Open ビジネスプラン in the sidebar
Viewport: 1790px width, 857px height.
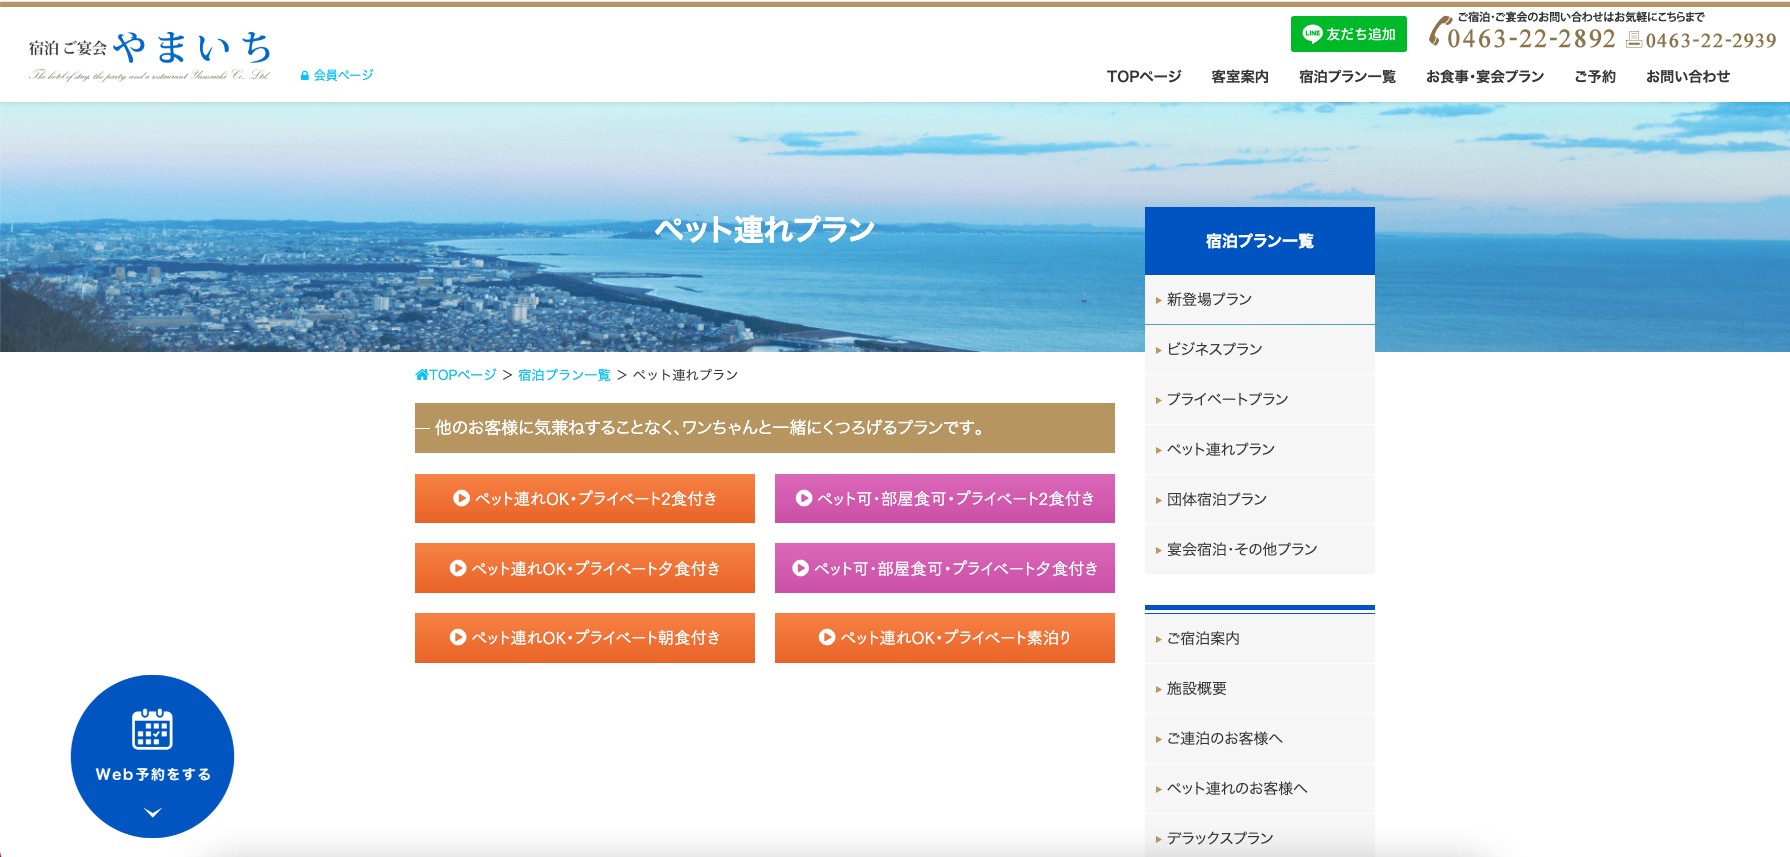[1260, 349]
